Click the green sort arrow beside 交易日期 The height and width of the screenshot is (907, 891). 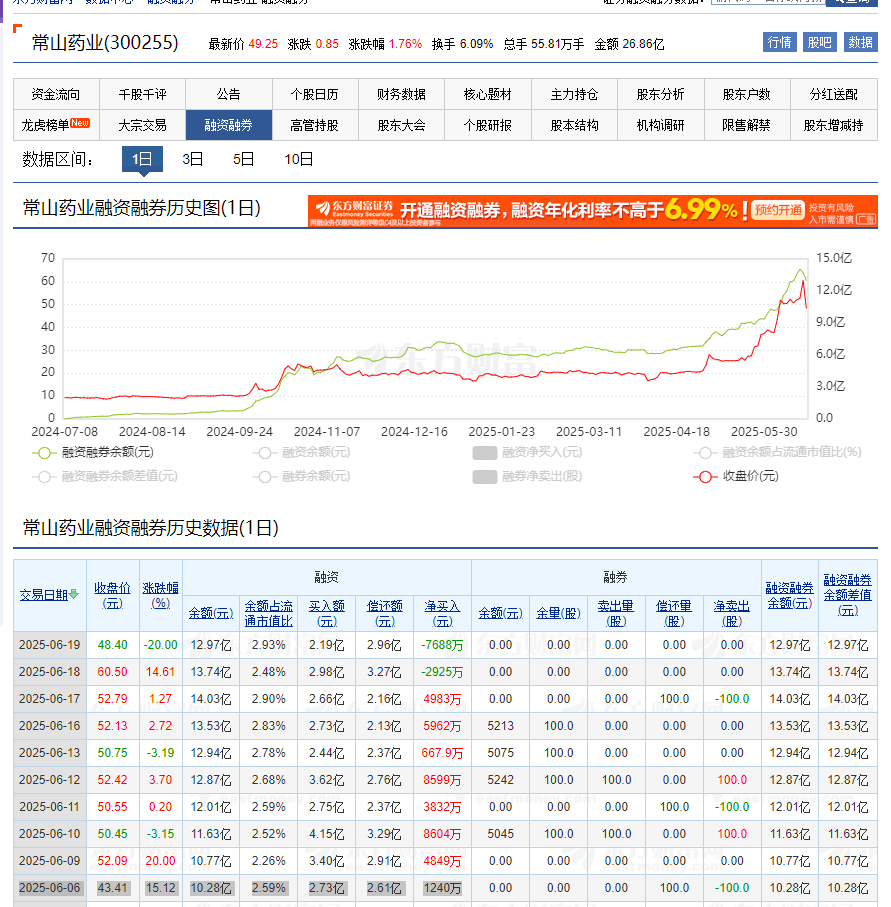[x=73, y=594]
